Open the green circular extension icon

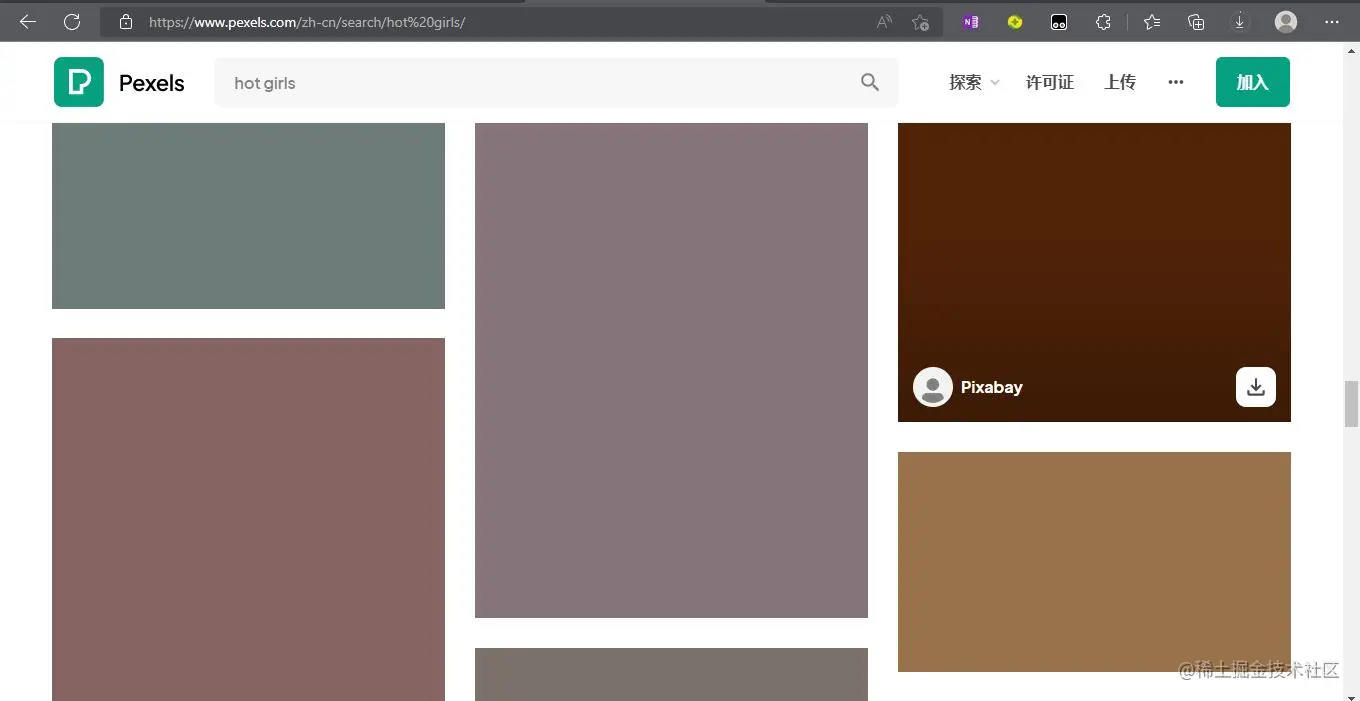[x=1015, y=22]
